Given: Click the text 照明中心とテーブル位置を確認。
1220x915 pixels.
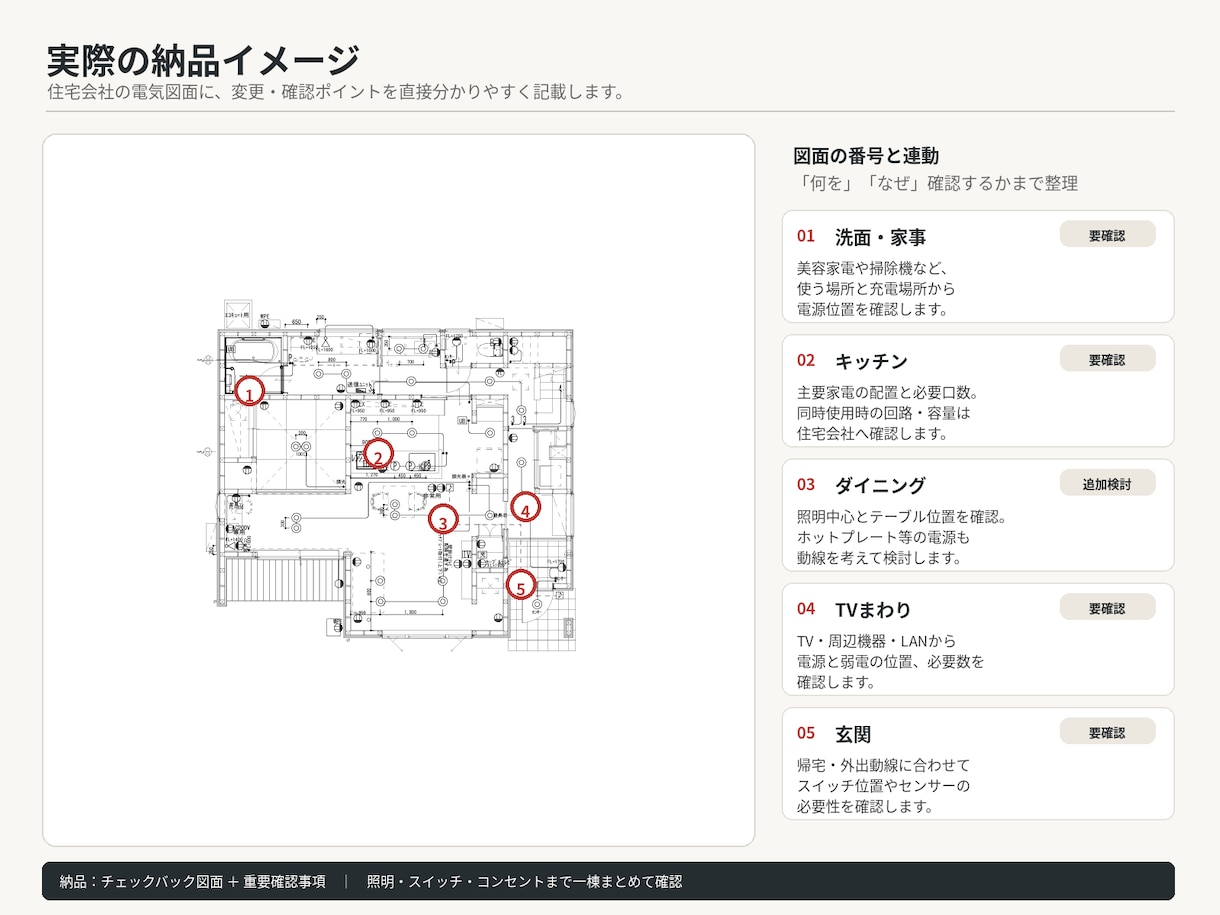Looking at the screenshot, I should point(901,517).
